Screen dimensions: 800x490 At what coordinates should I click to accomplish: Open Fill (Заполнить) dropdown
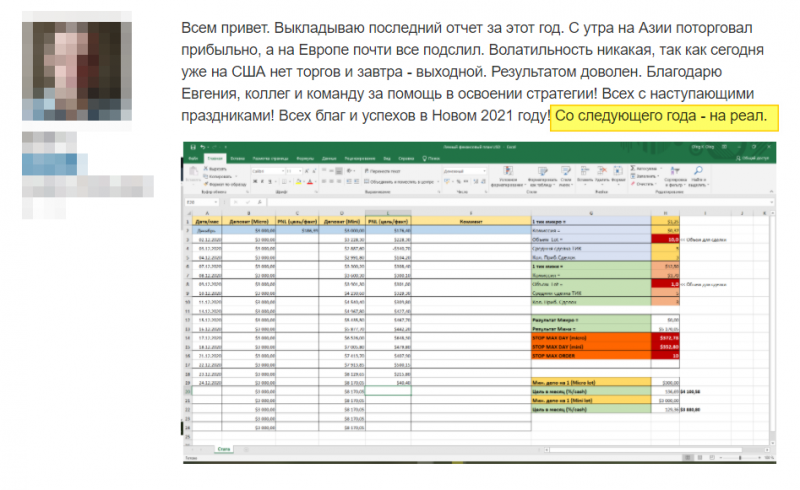[644, 176]
